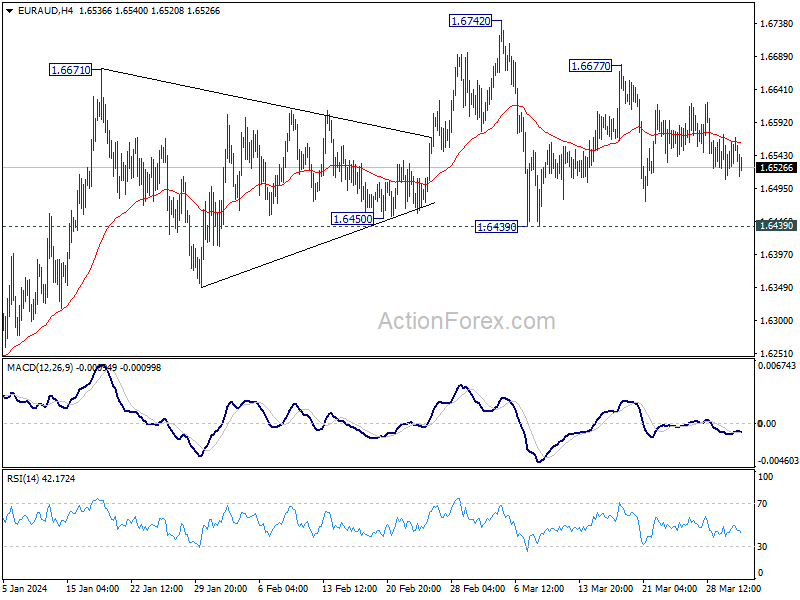Image resolution: width=800 pixels, height=600 pixels.
Task: Click the 1.62510 price axis value
Action: click(x=777, y=353)
